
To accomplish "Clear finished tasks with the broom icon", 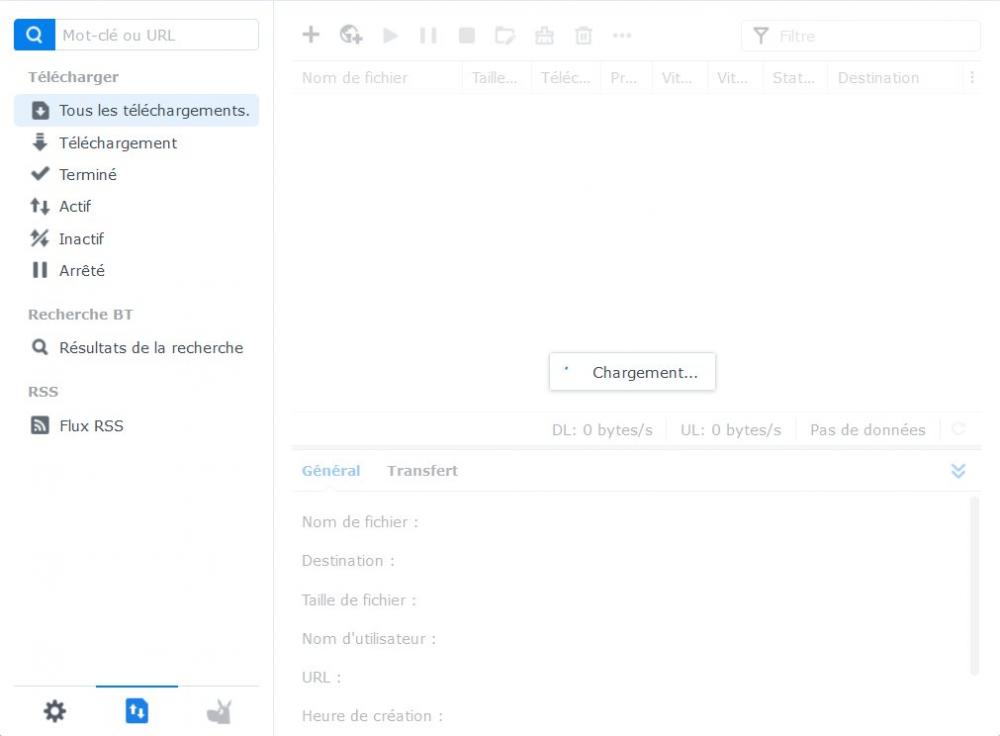I will [544, 35].
